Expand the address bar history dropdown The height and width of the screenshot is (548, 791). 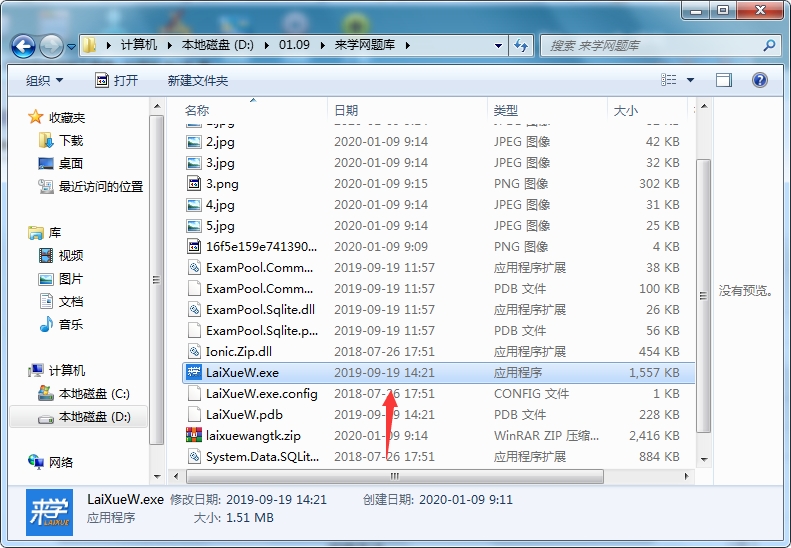498,45
